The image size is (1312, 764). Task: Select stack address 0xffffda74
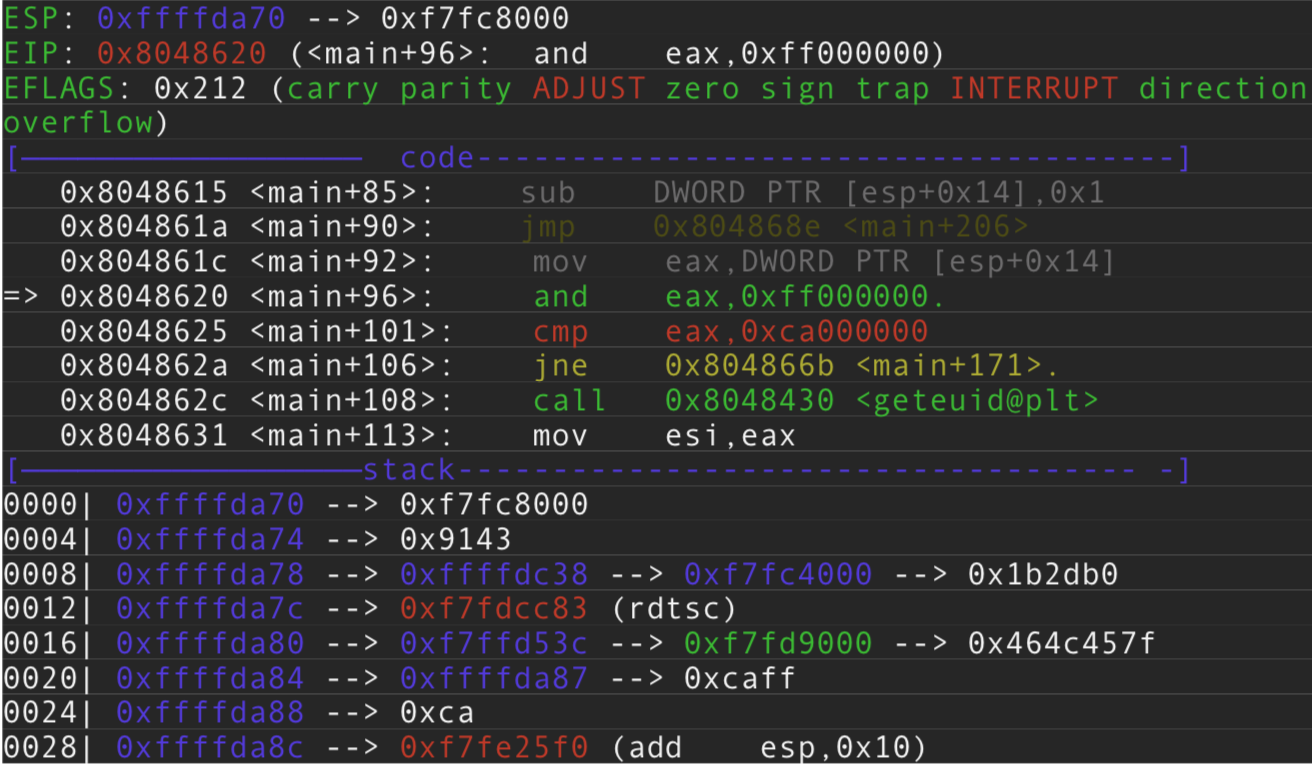(x=210, y=540)
